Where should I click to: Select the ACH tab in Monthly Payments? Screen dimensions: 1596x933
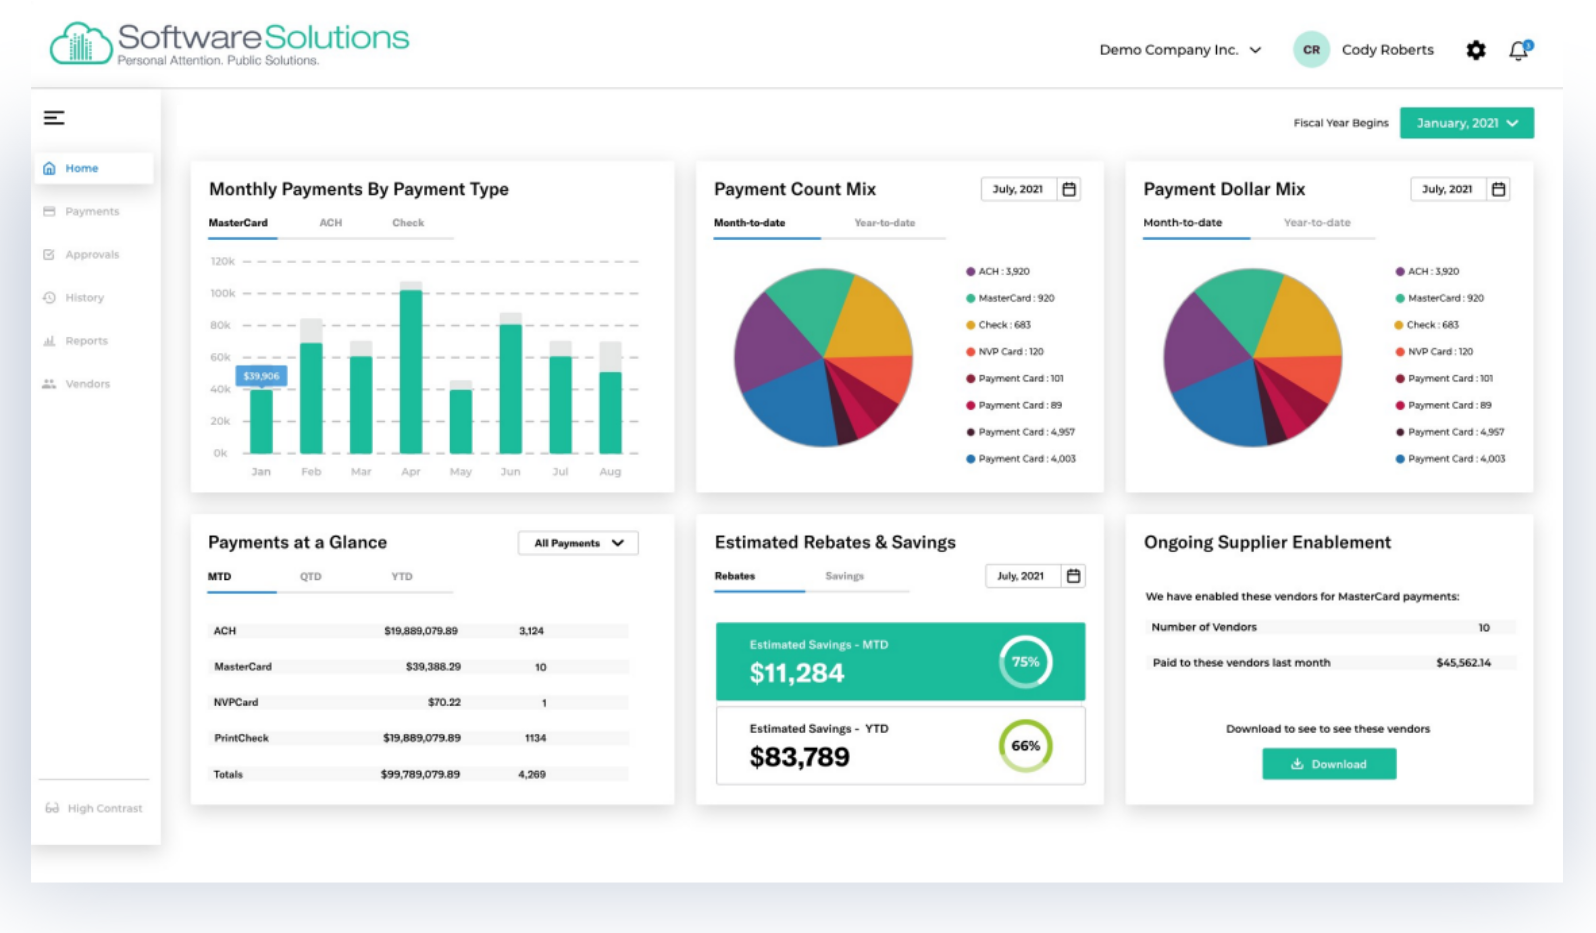pyautogui.click(x=331, y=223)
